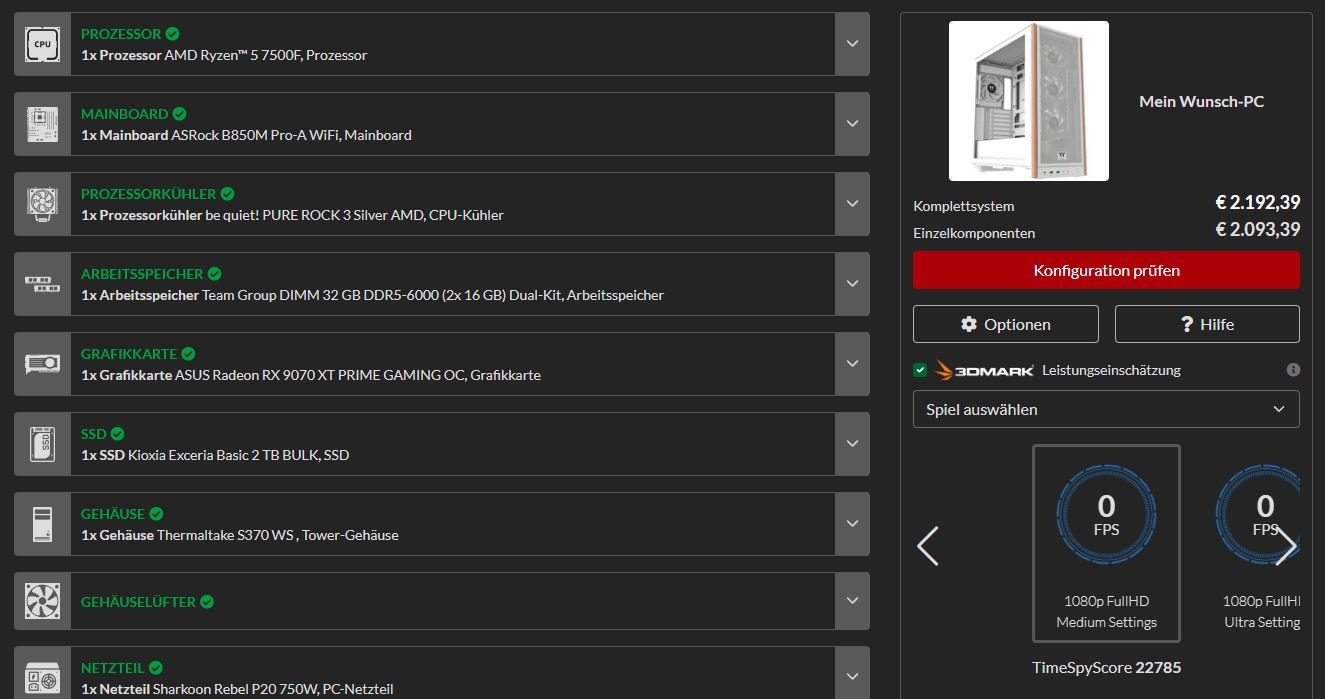This screenshot has width=1325, height=699.
Task: Click the 'Mein Wunsch-PC' title
Action: tap(1201, 101)
